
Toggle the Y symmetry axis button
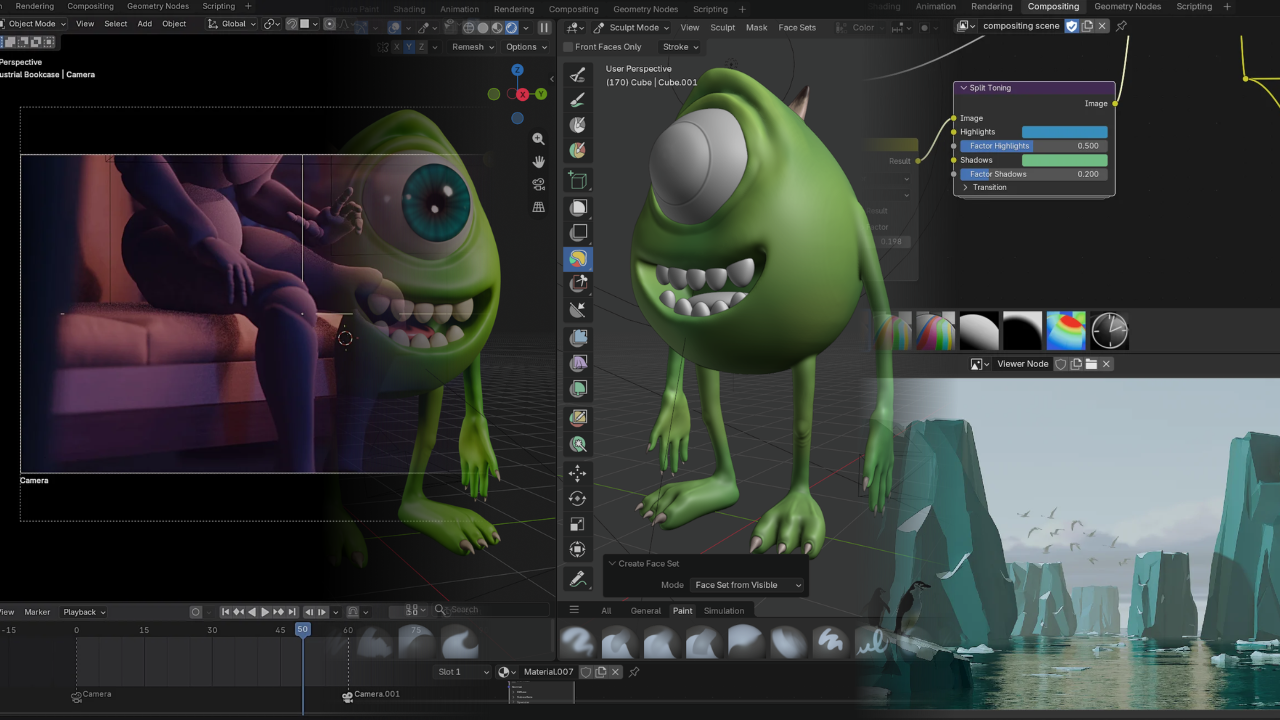(x=409, y=47)
